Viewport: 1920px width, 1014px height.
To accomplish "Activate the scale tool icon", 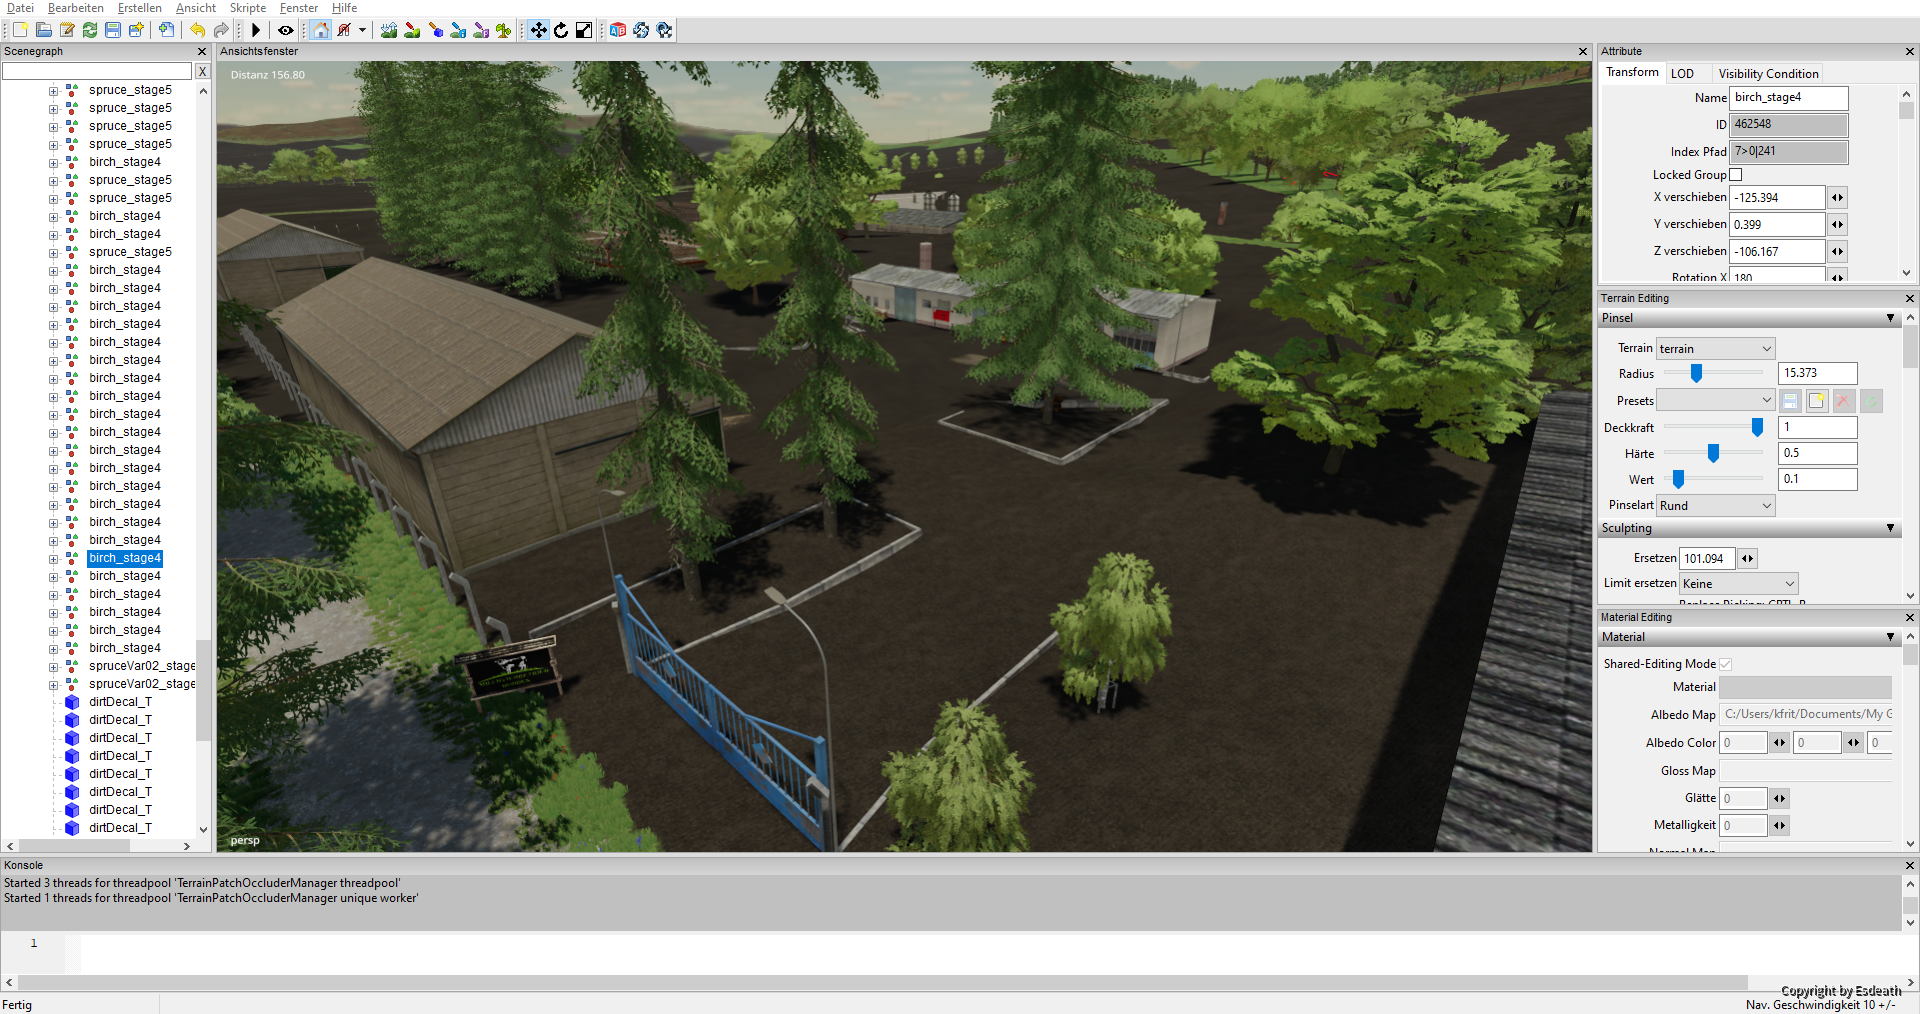I will tap(584, 30).
